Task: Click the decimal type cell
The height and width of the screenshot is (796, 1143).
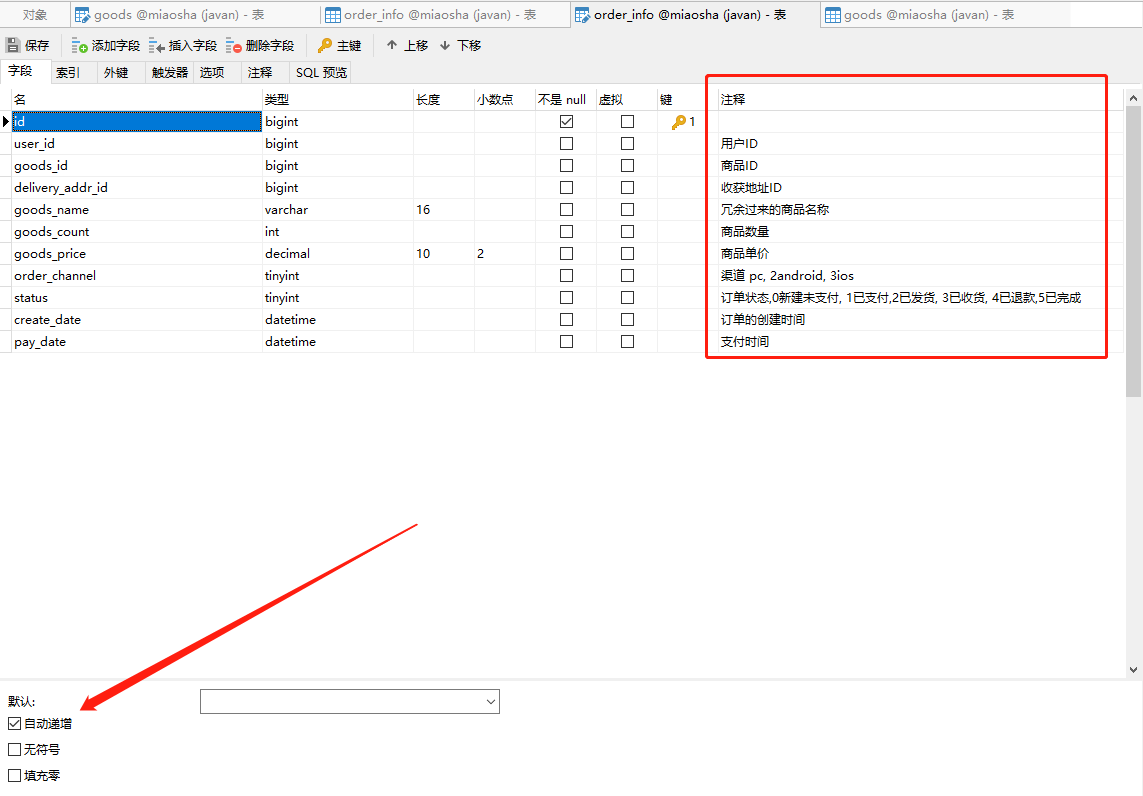Action: (x=338, y=254)
